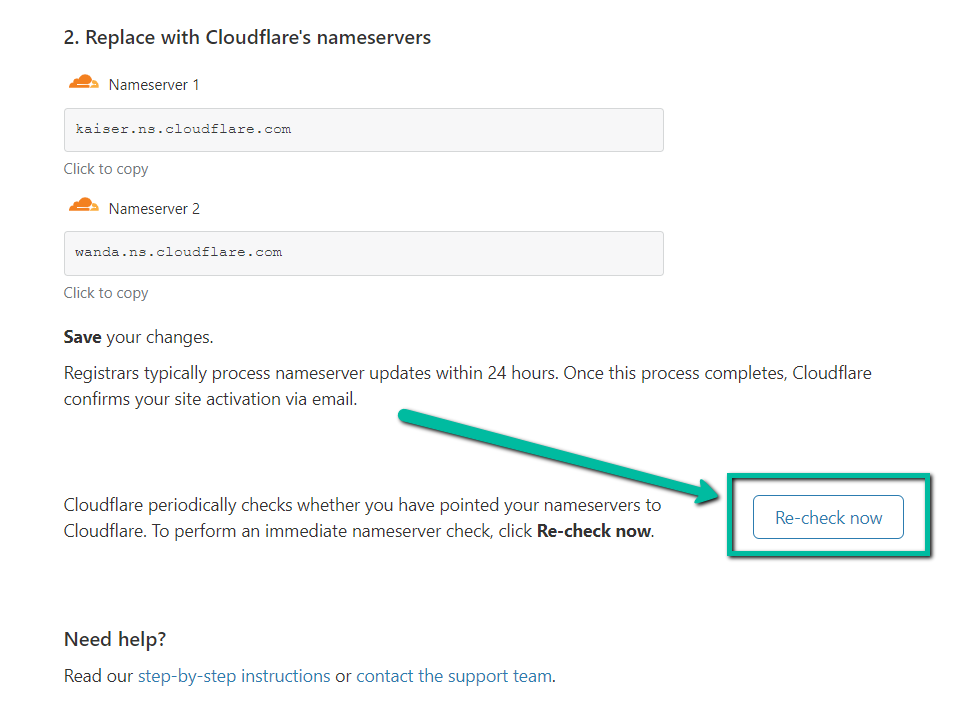Click the Need help? heading
Screen dimensions: 968x726
click(x=115, y=639)
